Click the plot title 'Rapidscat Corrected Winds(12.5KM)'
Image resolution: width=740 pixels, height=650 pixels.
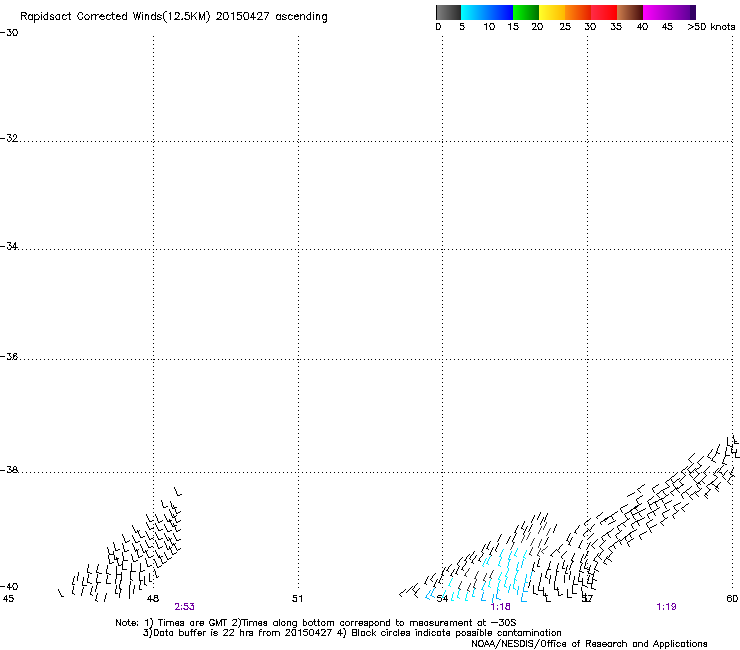pos(115,16)
